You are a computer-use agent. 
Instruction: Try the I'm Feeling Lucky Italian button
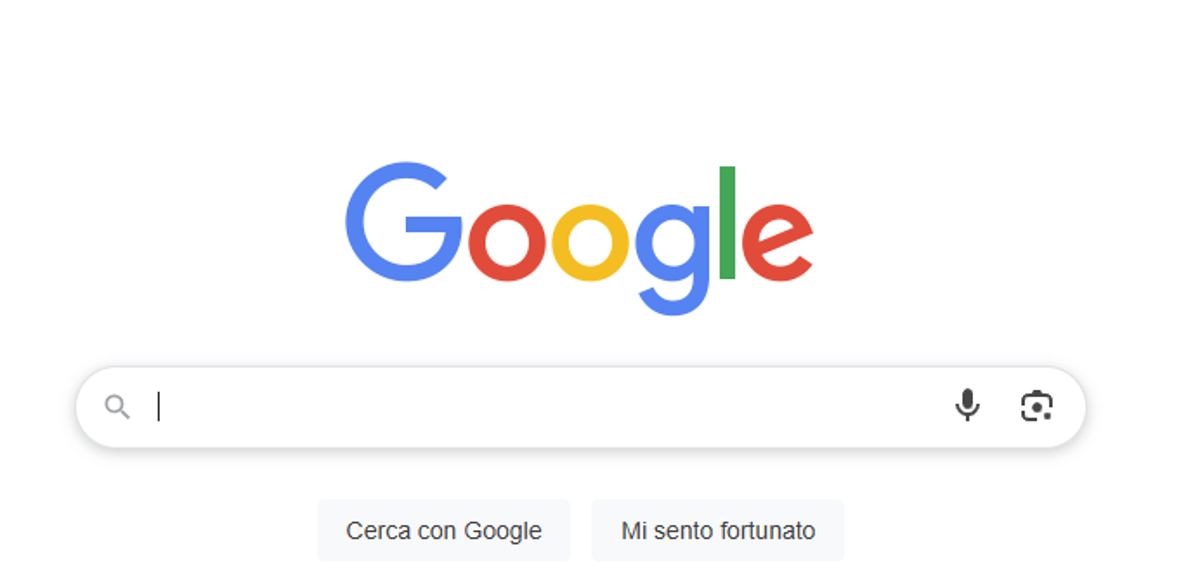click(x=718, y=530)
